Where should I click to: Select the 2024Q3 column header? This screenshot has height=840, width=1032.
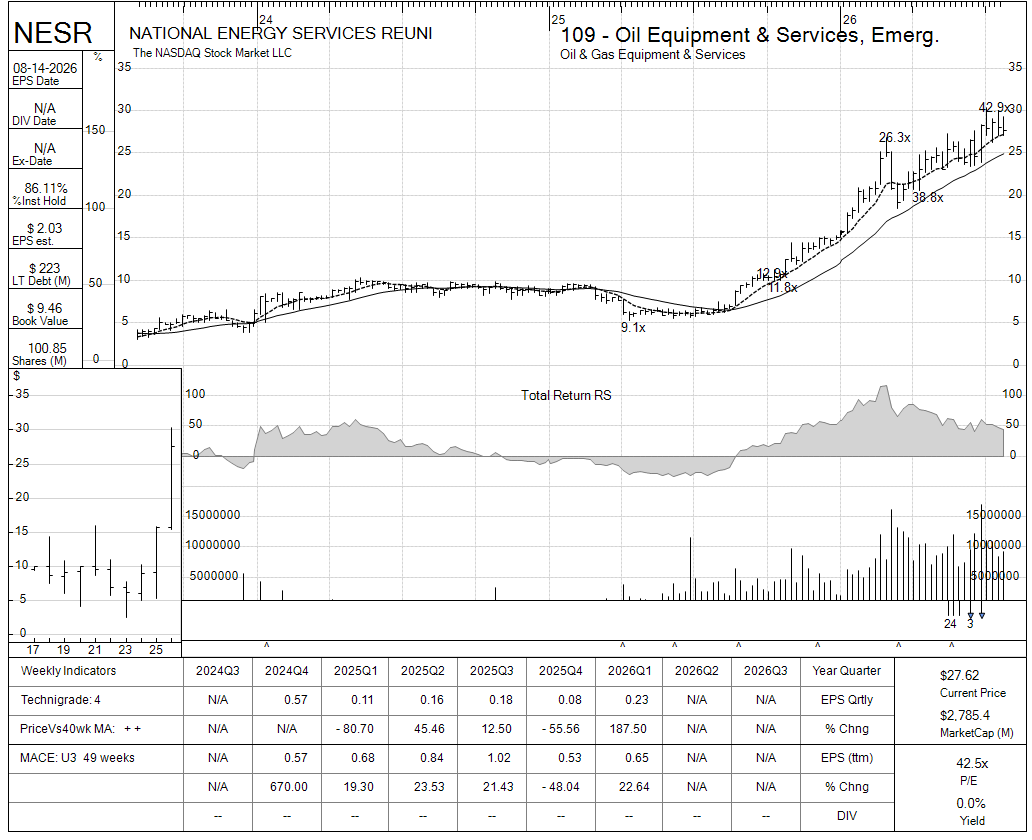(218, 671)
